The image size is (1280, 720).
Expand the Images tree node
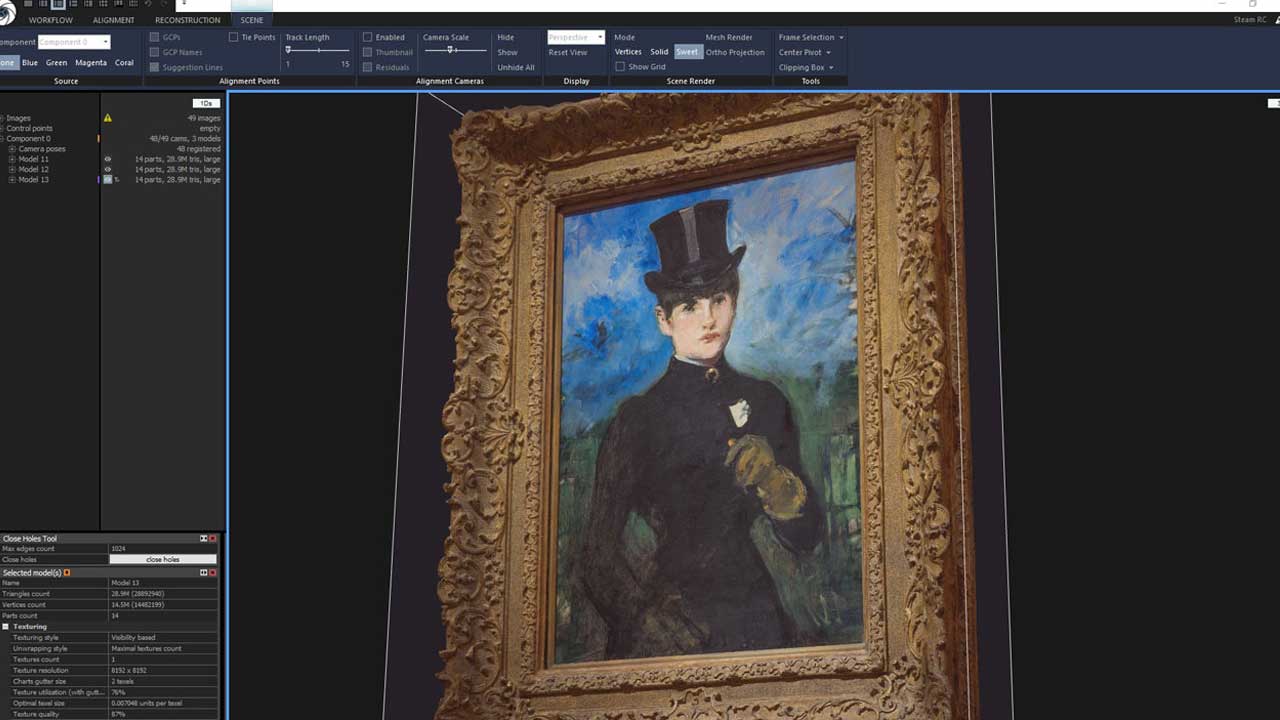2,118
